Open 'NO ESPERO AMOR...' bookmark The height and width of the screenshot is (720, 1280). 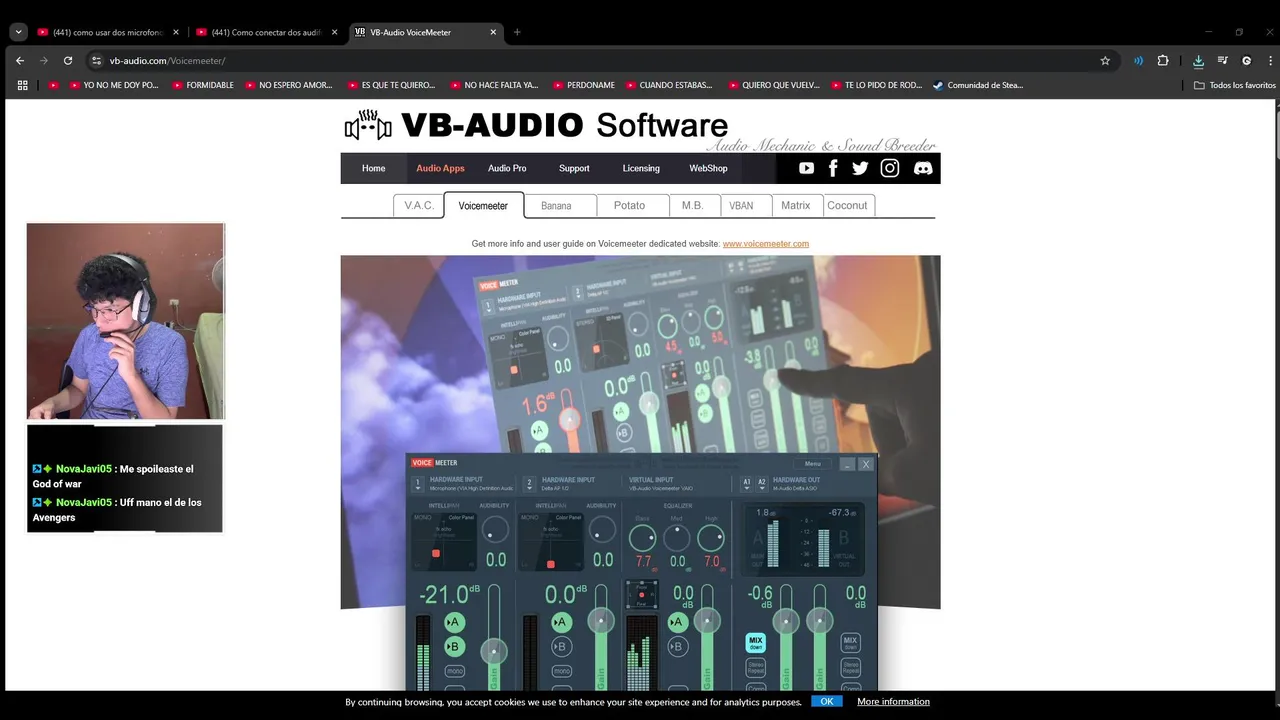[x=288, y=85]
